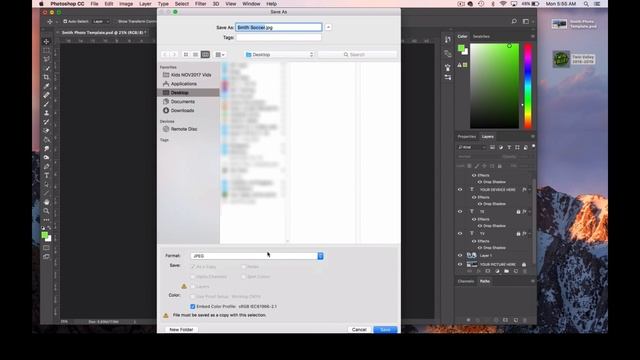Switch to the Properties tab
This screenshot has height=360, width=640.
[x=467, y=137]
